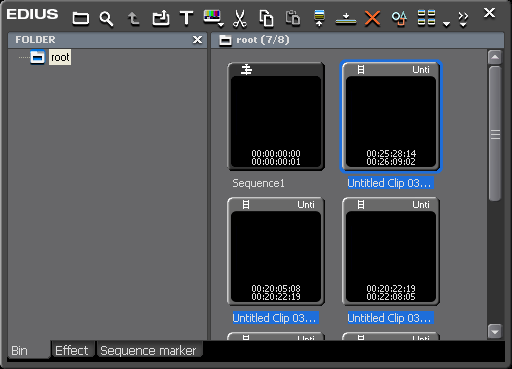Click scroll down arrow of bin

[495, 331]
